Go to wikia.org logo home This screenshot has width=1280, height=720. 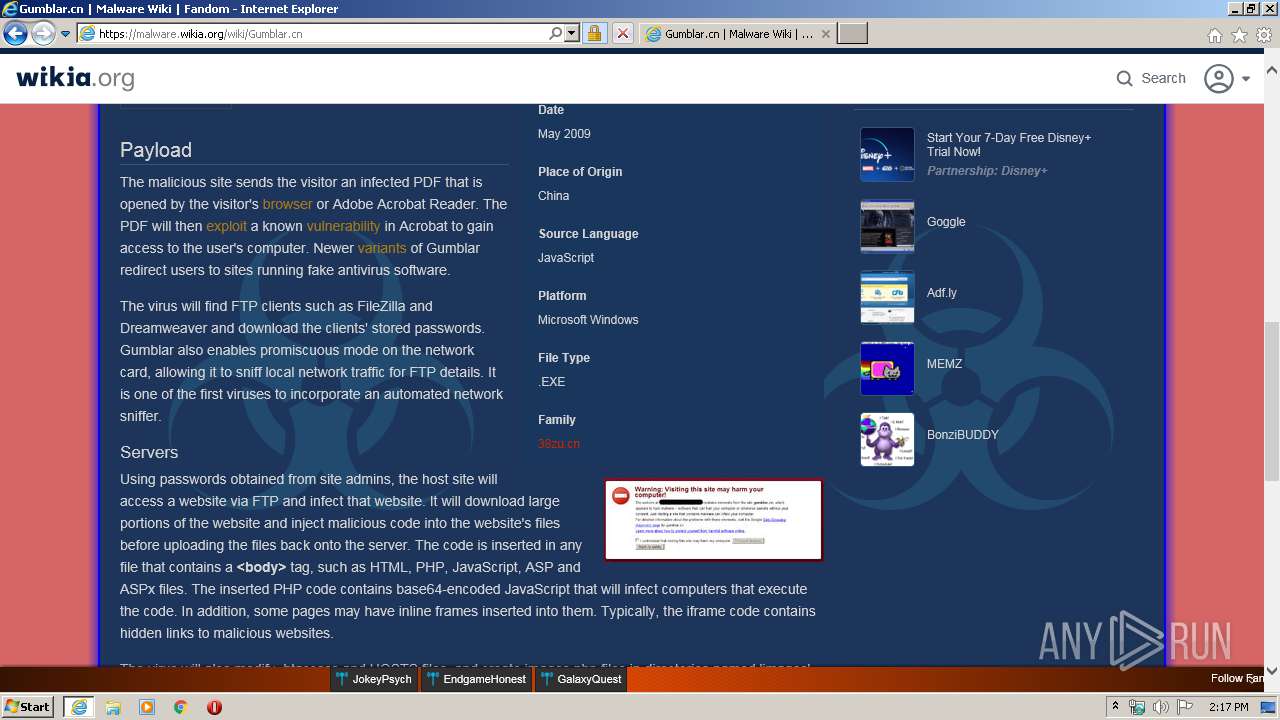(x=75, y=77)
